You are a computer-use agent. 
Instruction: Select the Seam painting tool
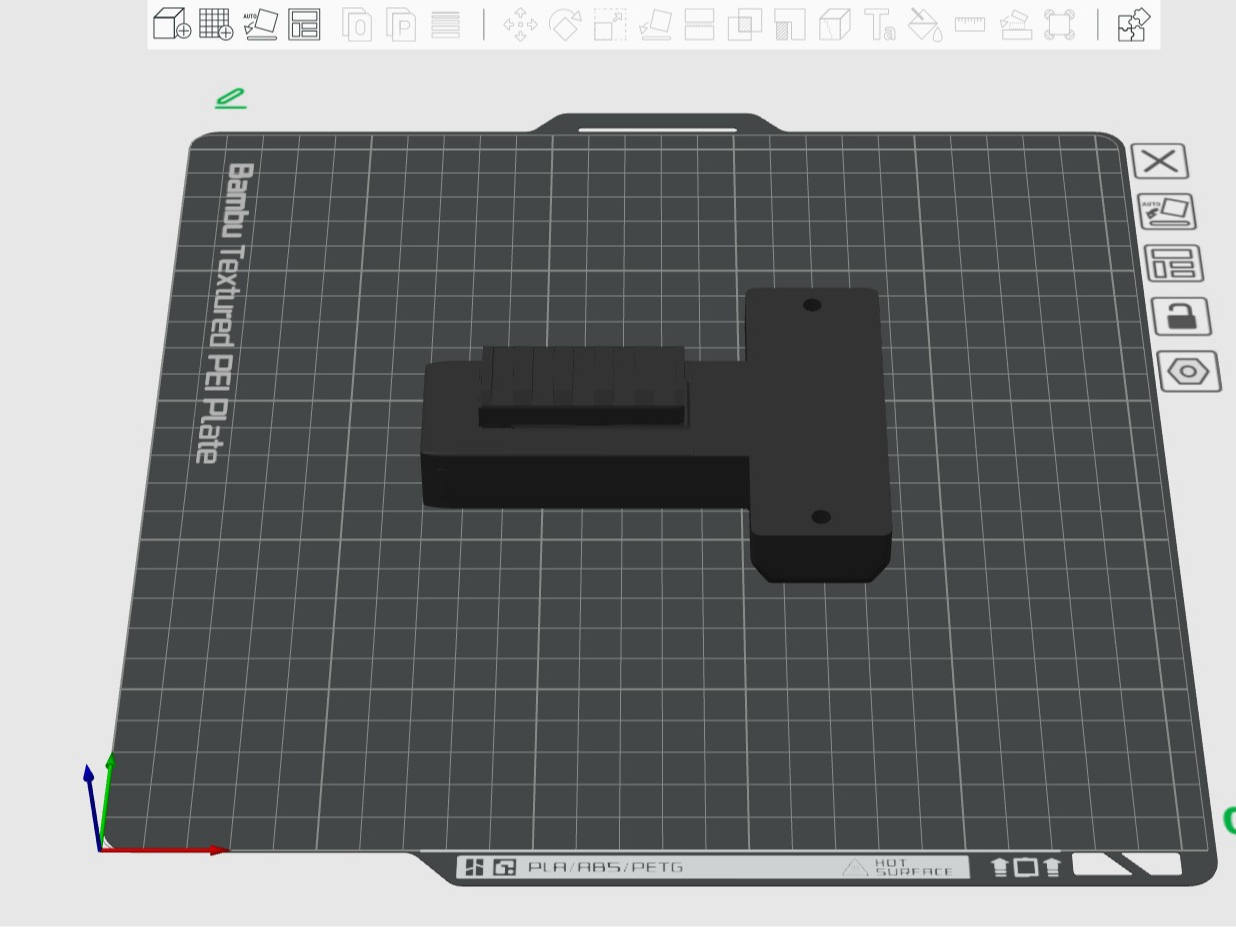tap(834, 24)
